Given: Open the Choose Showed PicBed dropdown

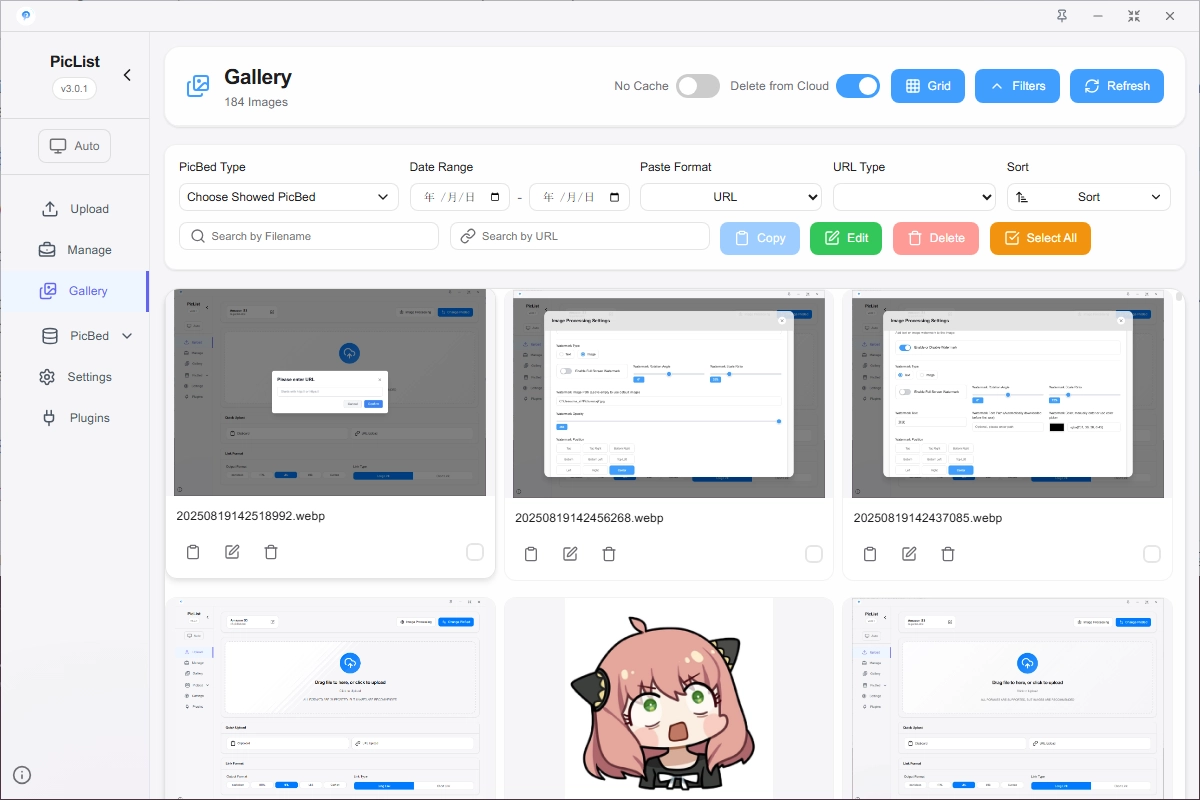Looking at the screenshot, I should coord(289,197).
